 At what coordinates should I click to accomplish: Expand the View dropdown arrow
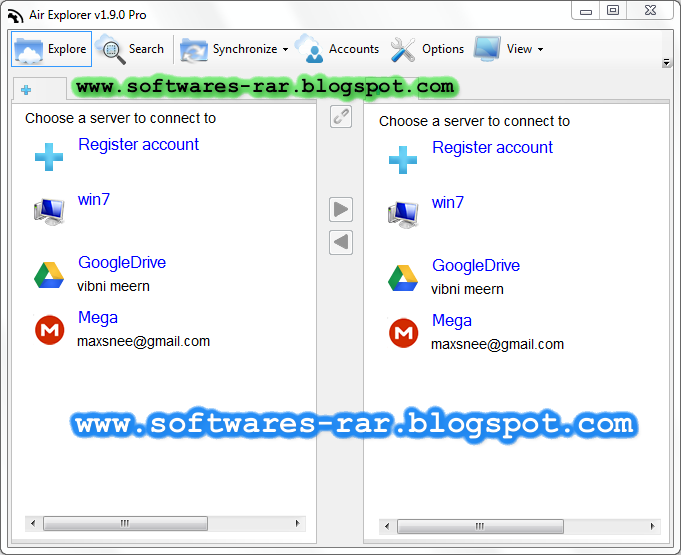(540, 50)
